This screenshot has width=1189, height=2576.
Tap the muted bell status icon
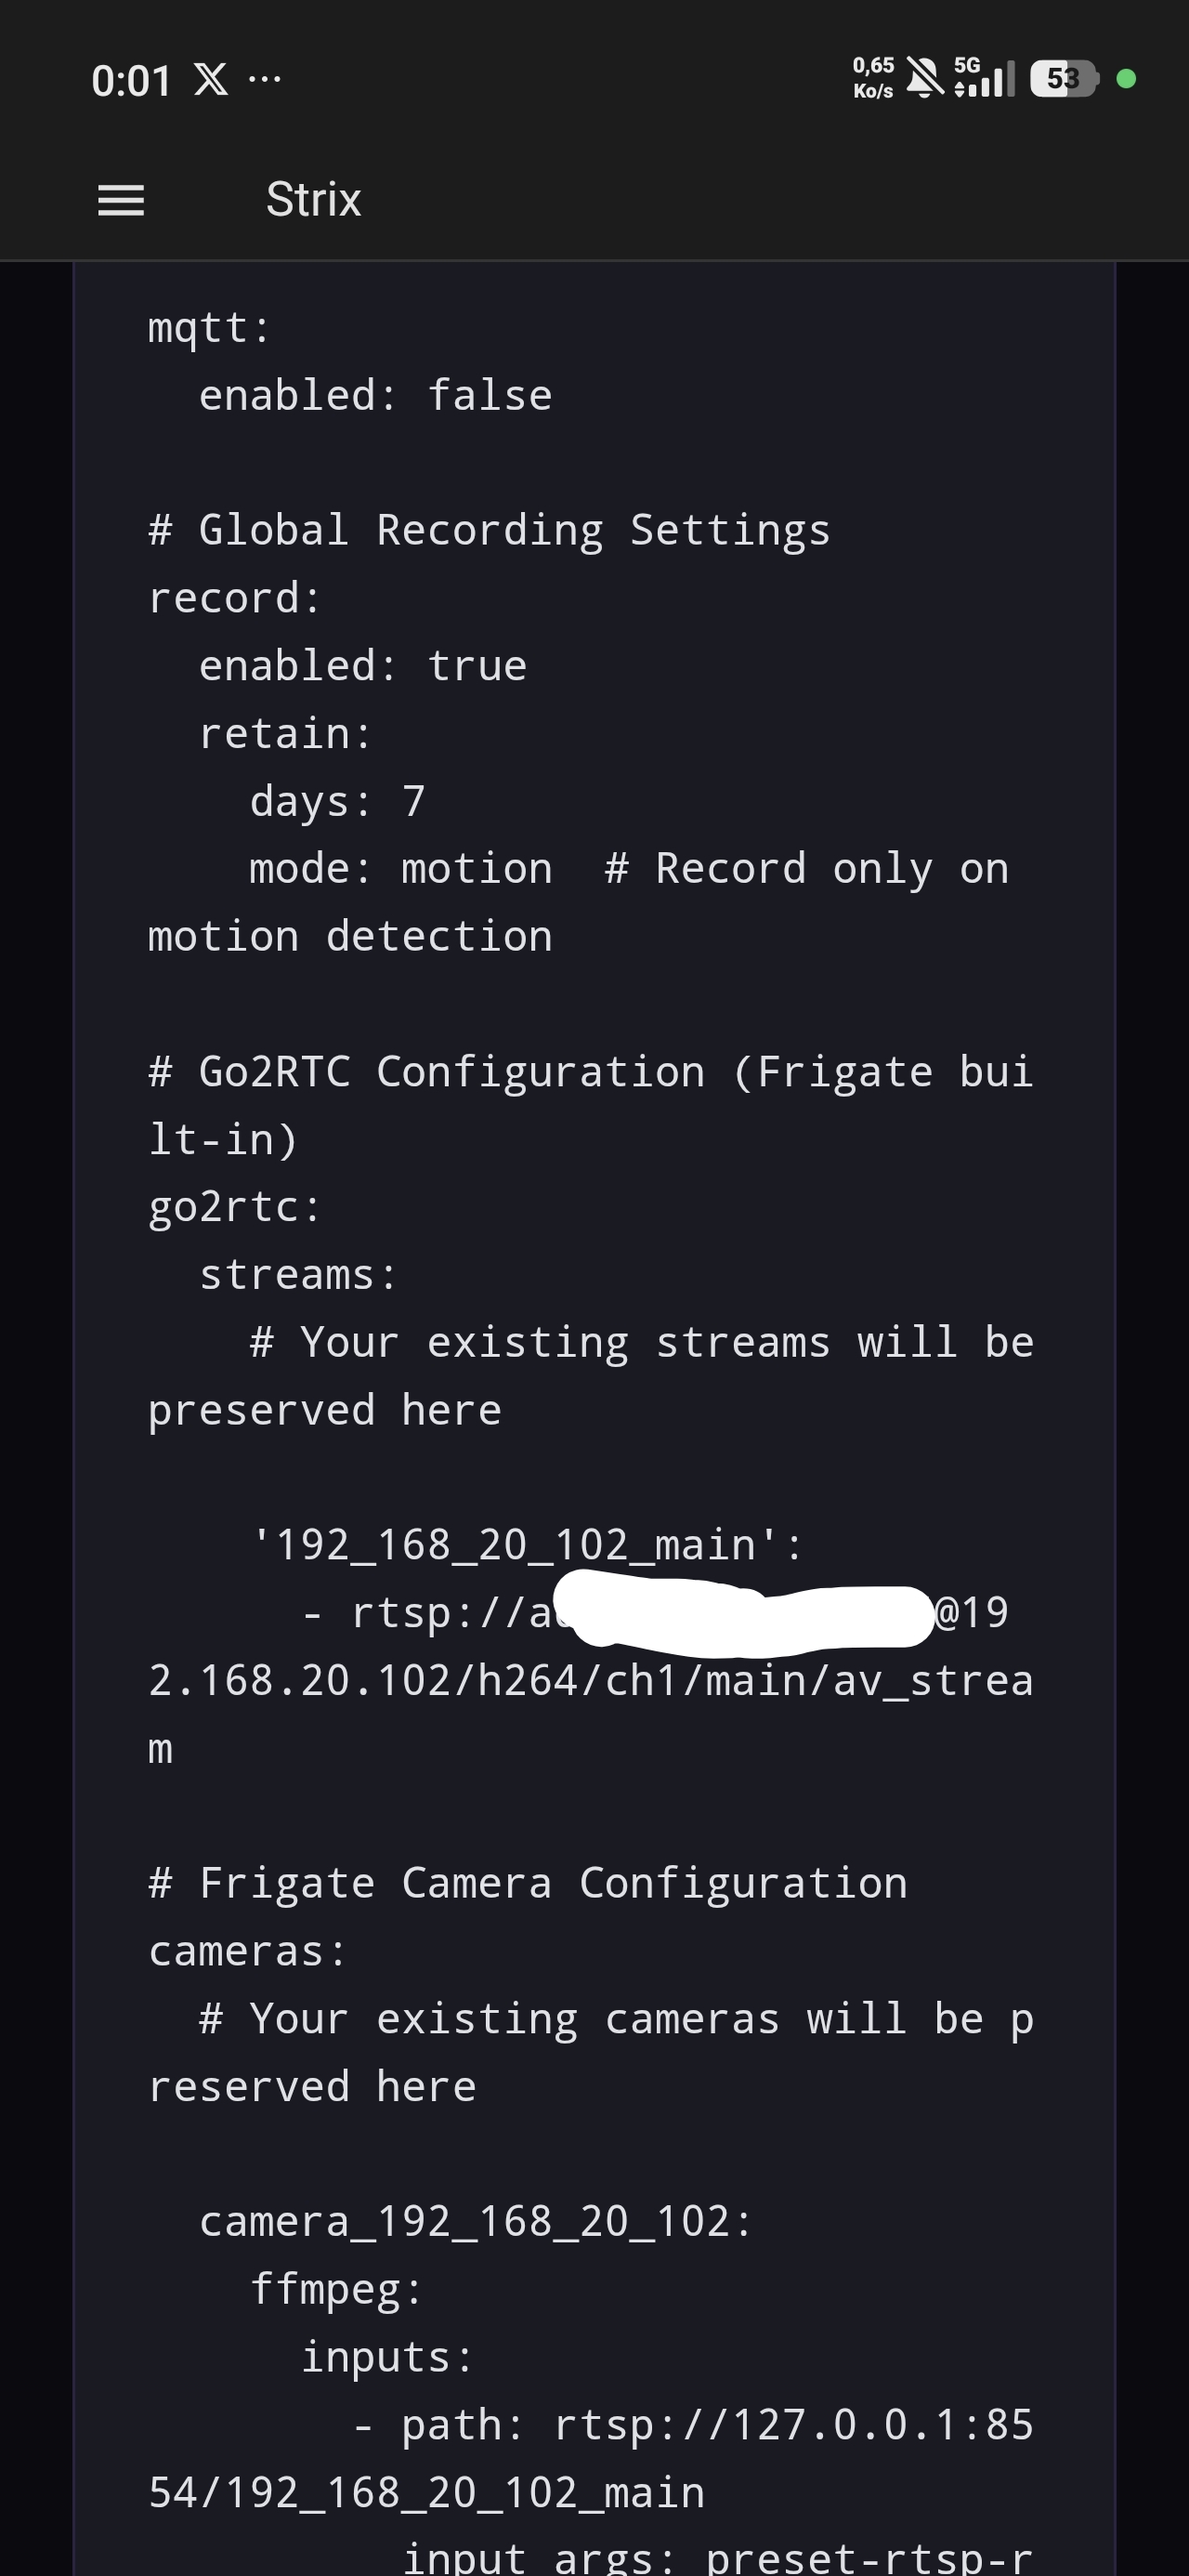(x=924, y=78)
